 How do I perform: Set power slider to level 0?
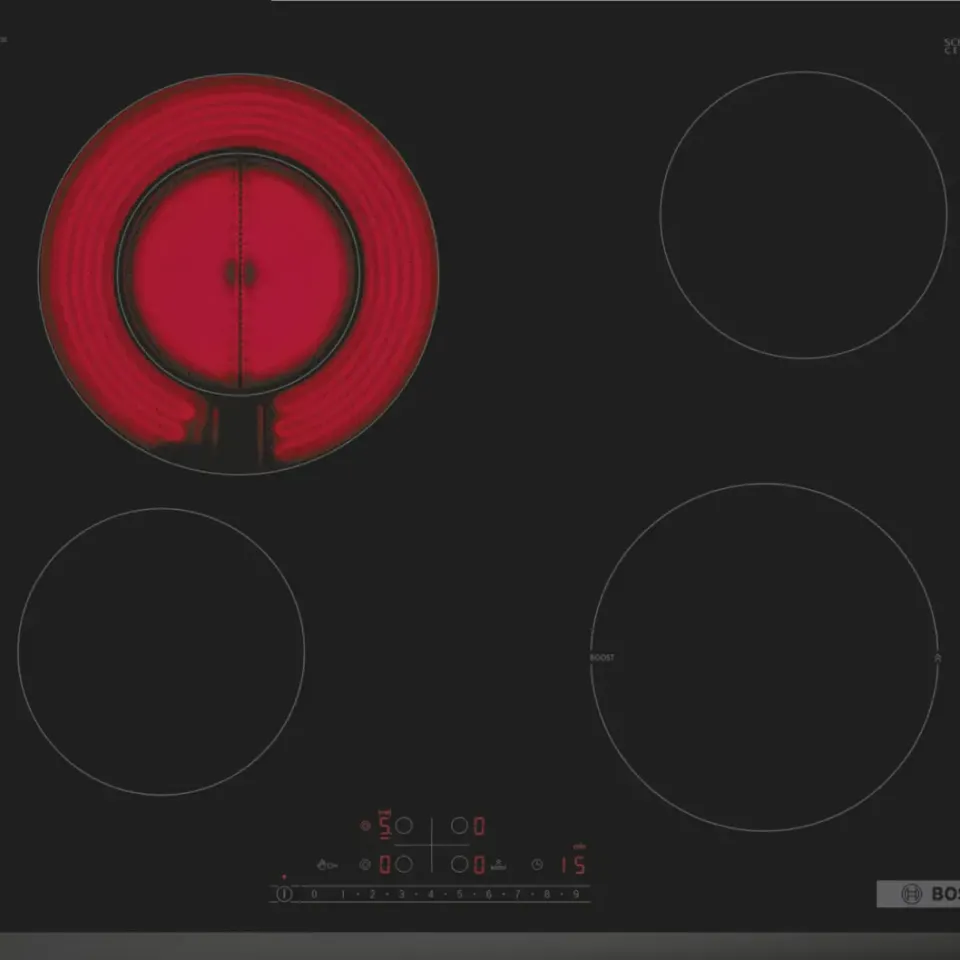coord(314,894)
